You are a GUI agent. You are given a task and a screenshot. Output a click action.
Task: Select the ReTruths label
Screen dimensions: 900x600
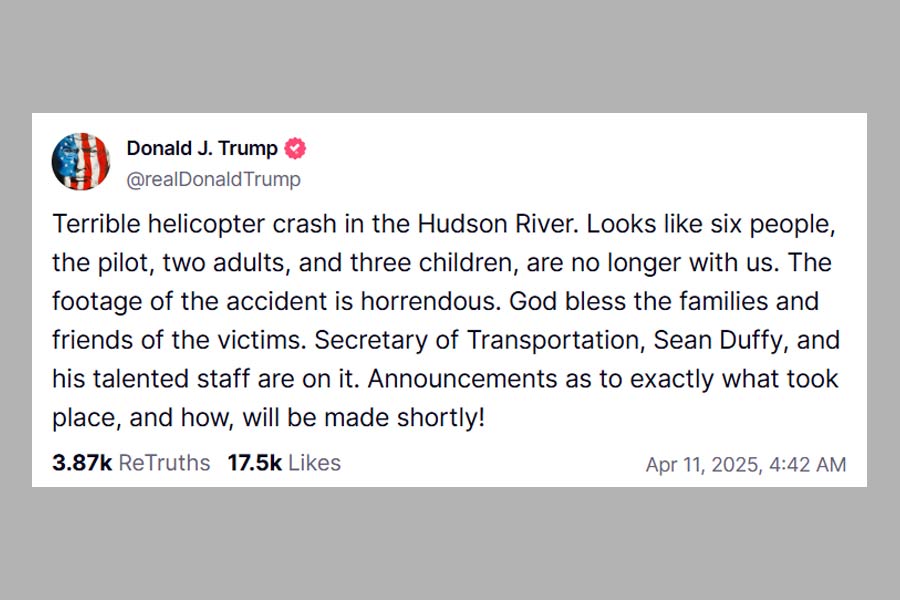(164, 463)
